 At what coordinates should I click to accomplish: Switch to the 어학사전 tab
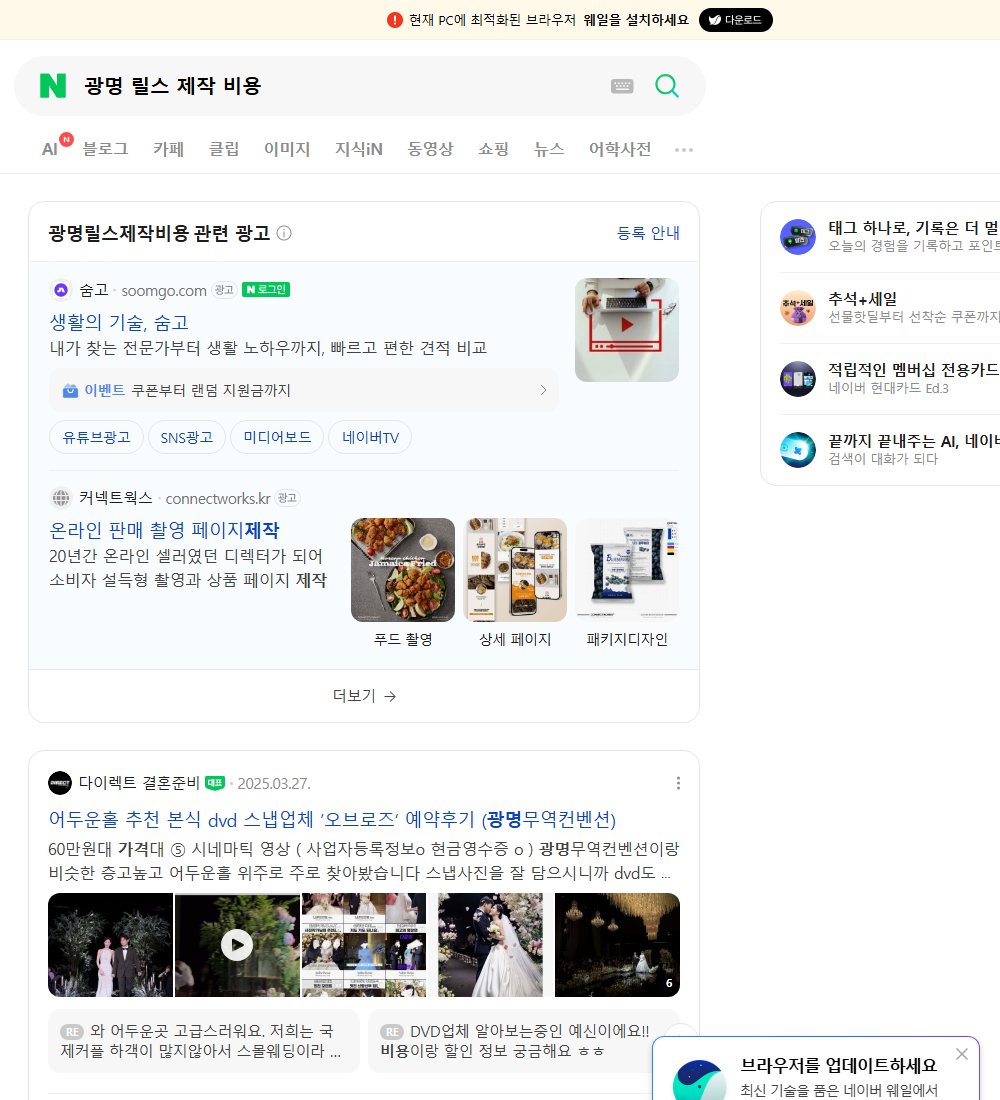pos(620,149)
